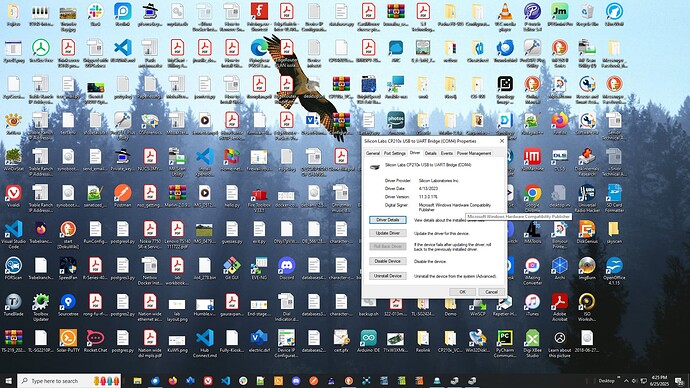Open the skyscan folder on desktop
The image size is (690, 388).
click(614, 232)
